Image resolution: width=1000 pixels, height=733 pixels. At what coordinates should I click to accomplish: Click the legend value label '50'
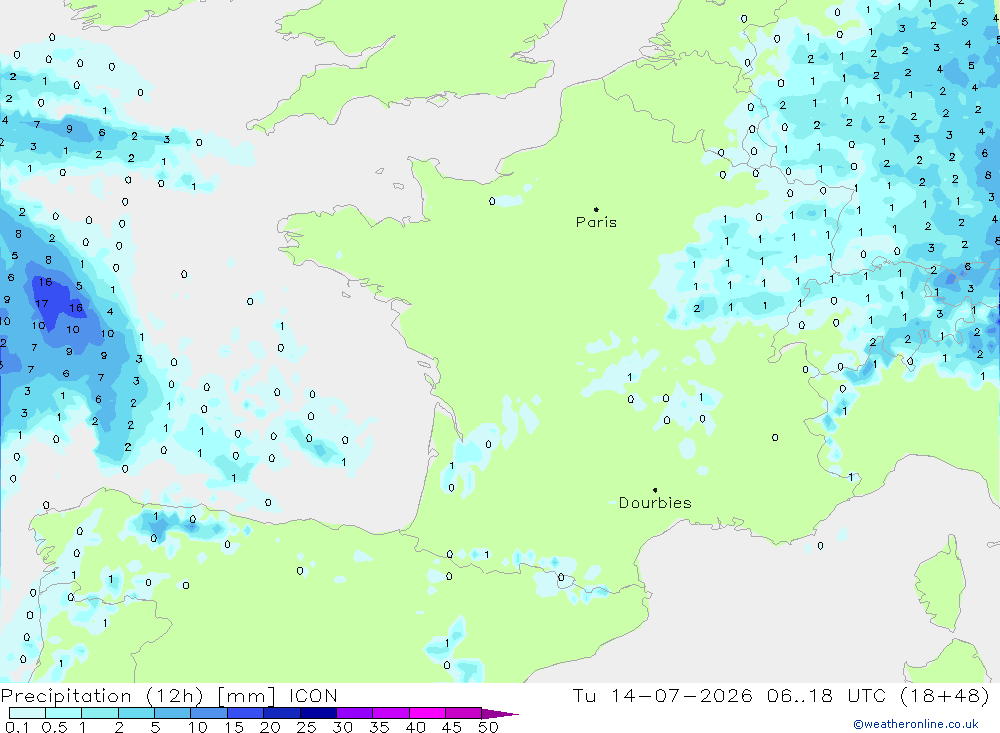pyautogui.click(x=488, y=727)
